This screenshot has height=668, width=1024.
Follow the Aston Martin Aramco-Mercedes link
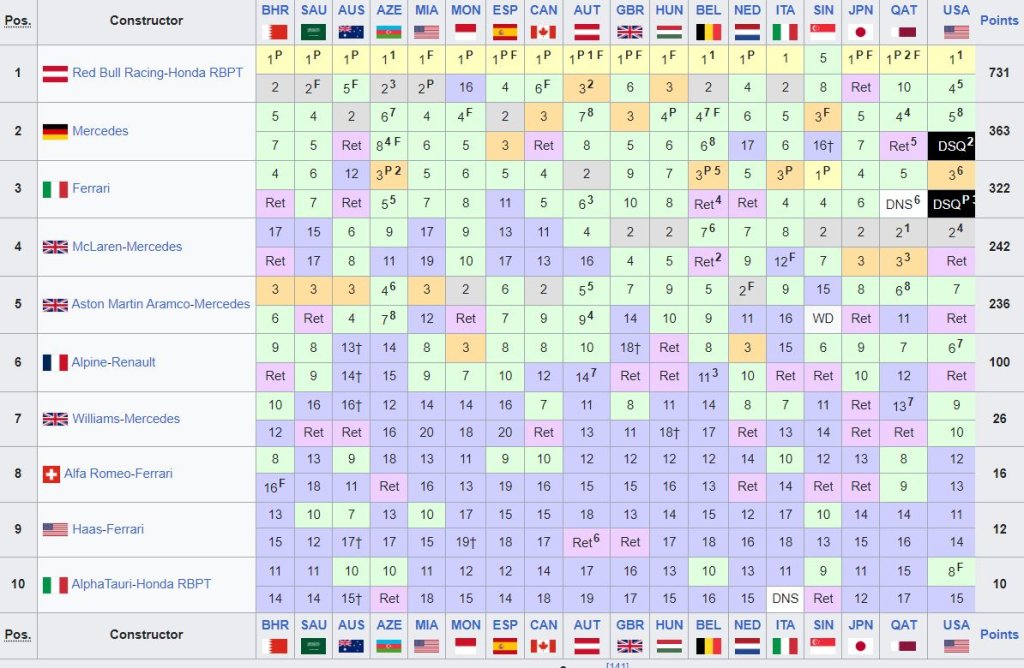(160, 304)
